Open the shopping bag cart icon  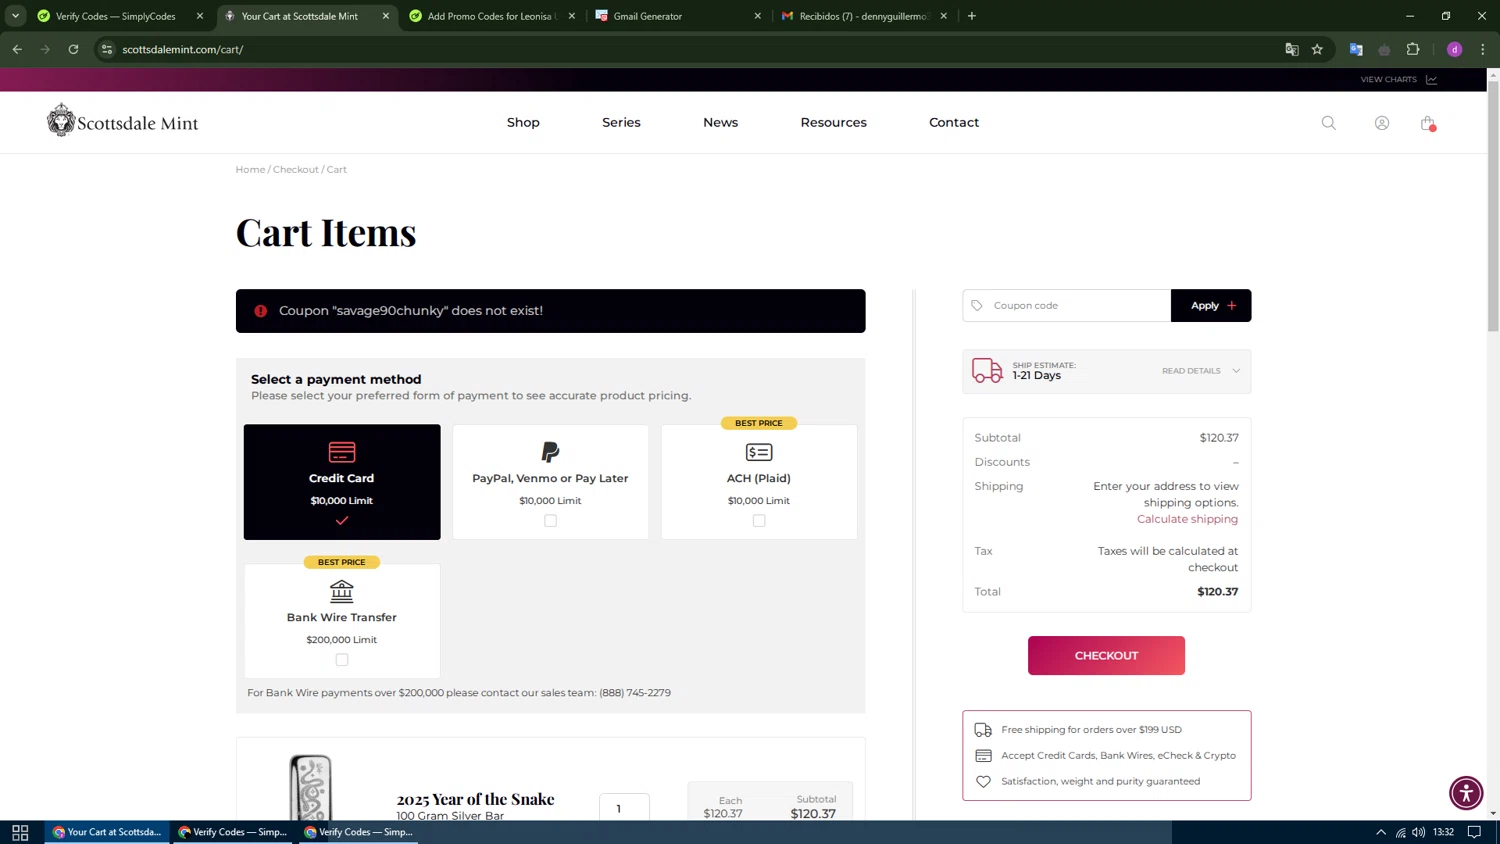pos(1427,123)
